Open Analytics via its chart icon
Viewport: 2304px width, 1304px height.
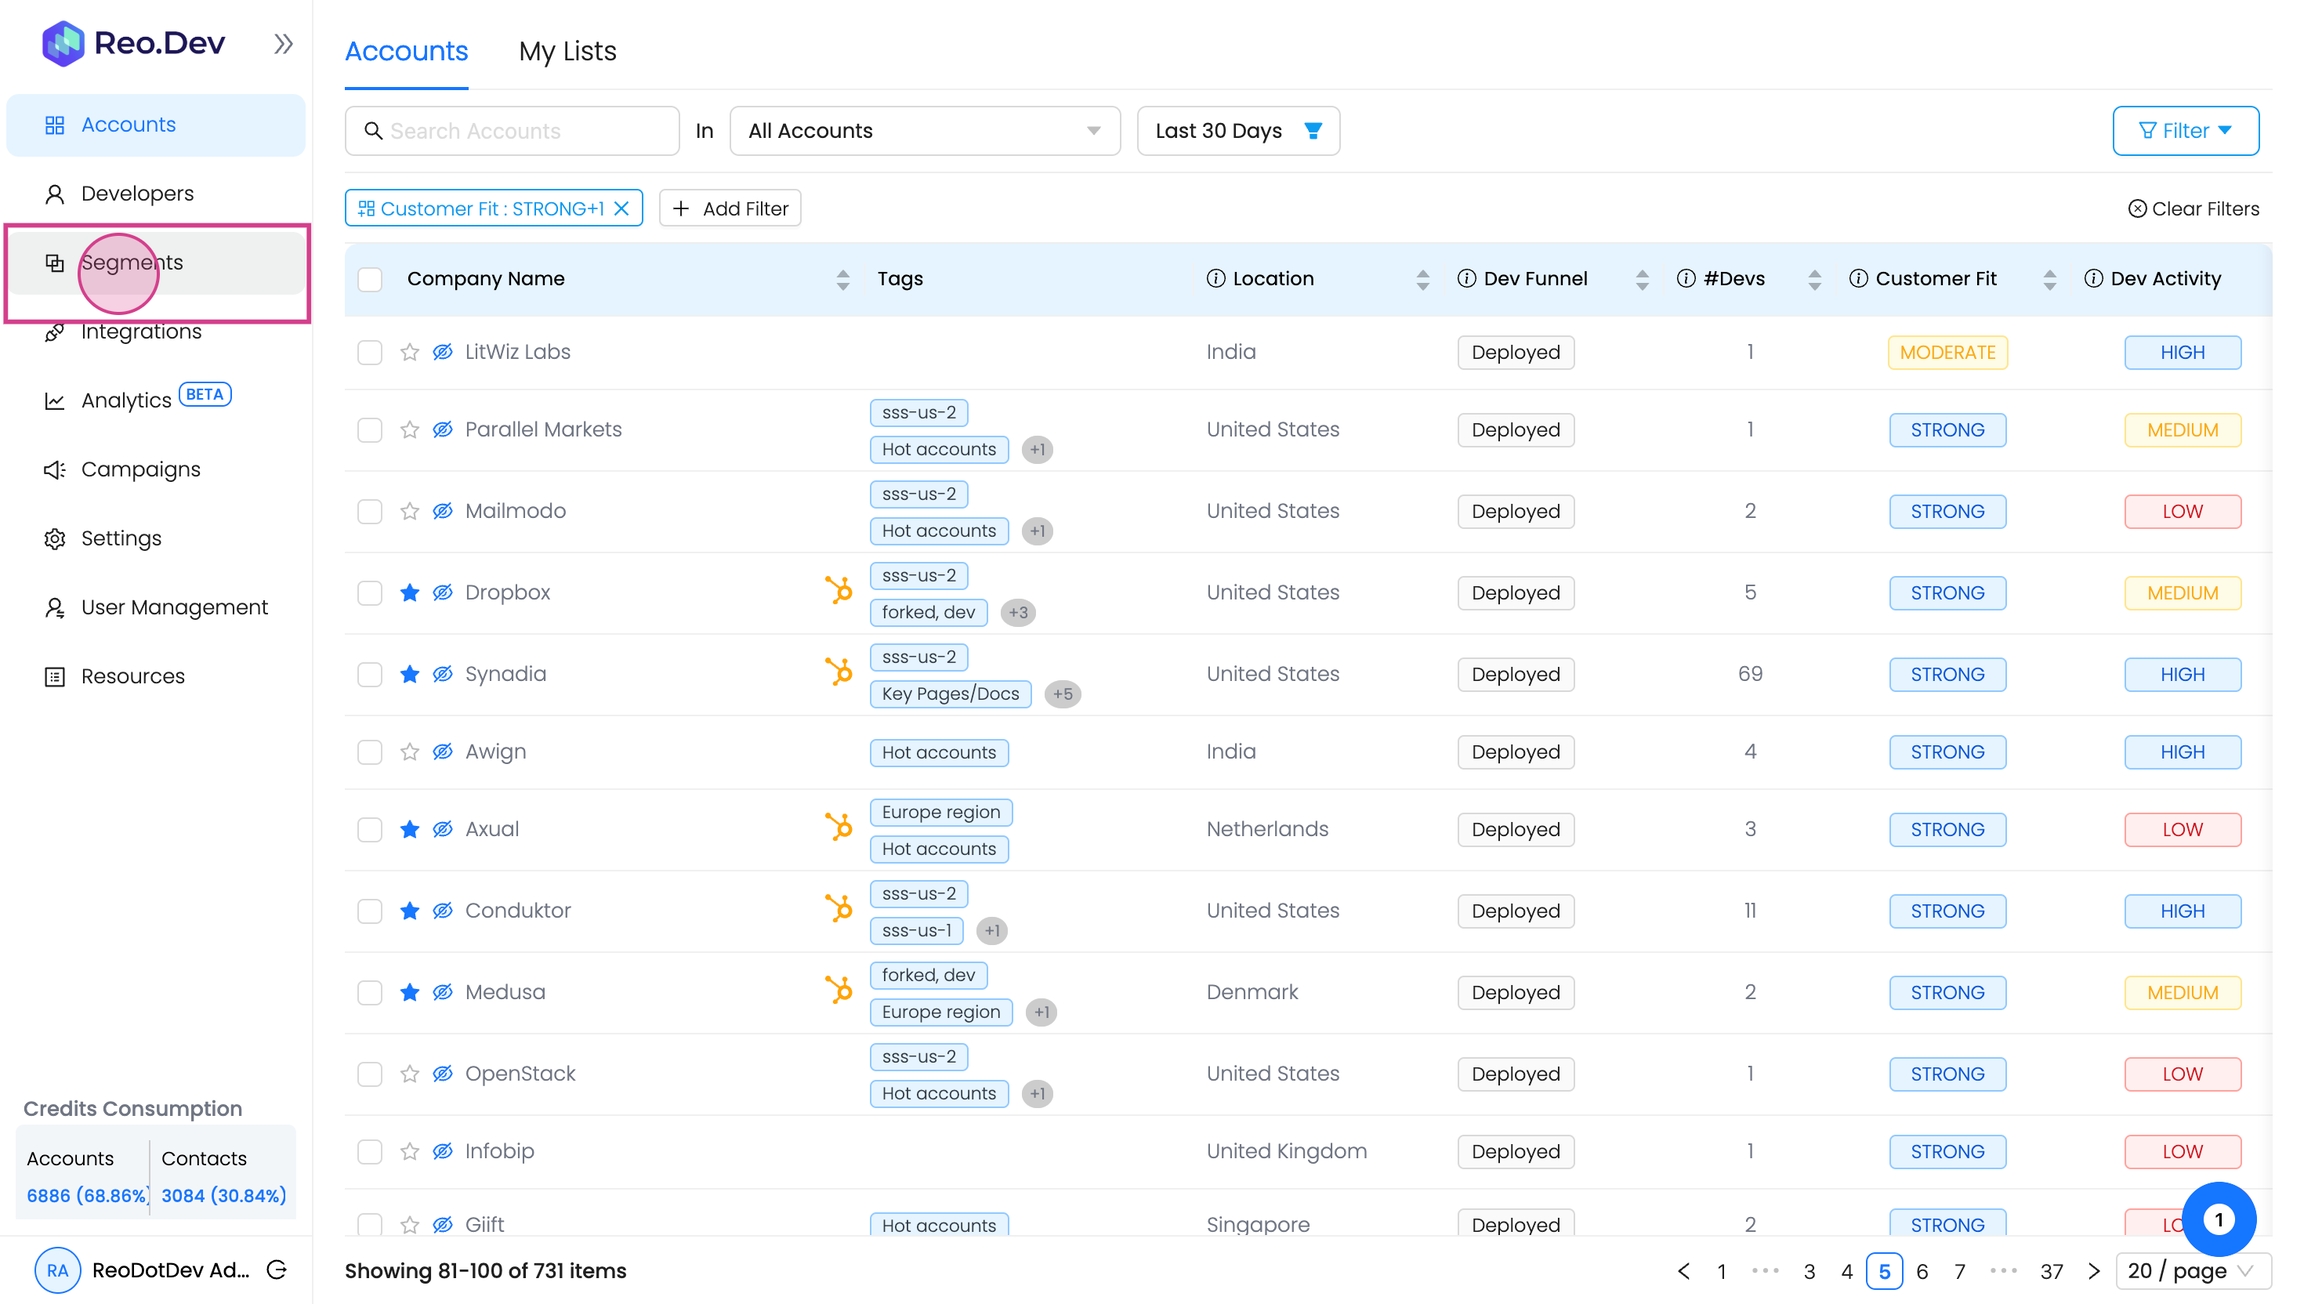54,401
